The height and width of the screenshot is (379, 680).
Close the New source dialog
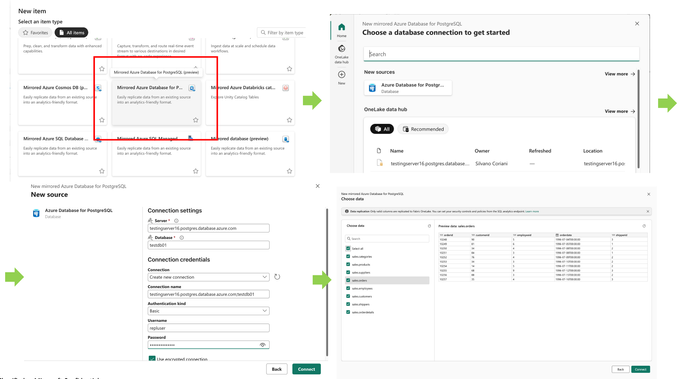(x=317, y=186)
